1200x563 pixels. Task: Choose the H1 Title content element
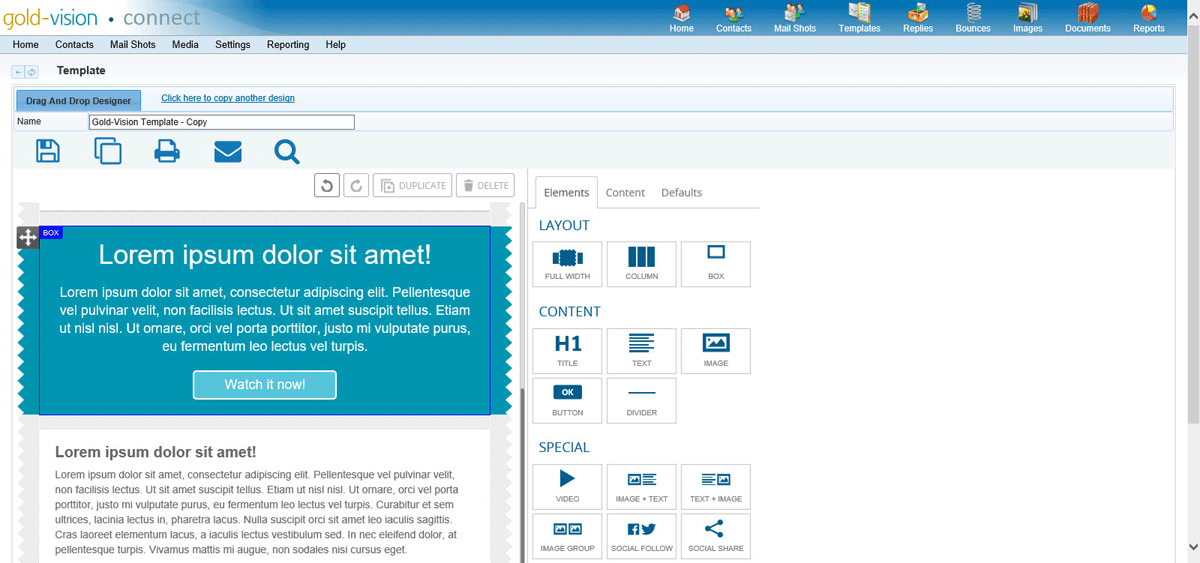(x=568, y=350)
